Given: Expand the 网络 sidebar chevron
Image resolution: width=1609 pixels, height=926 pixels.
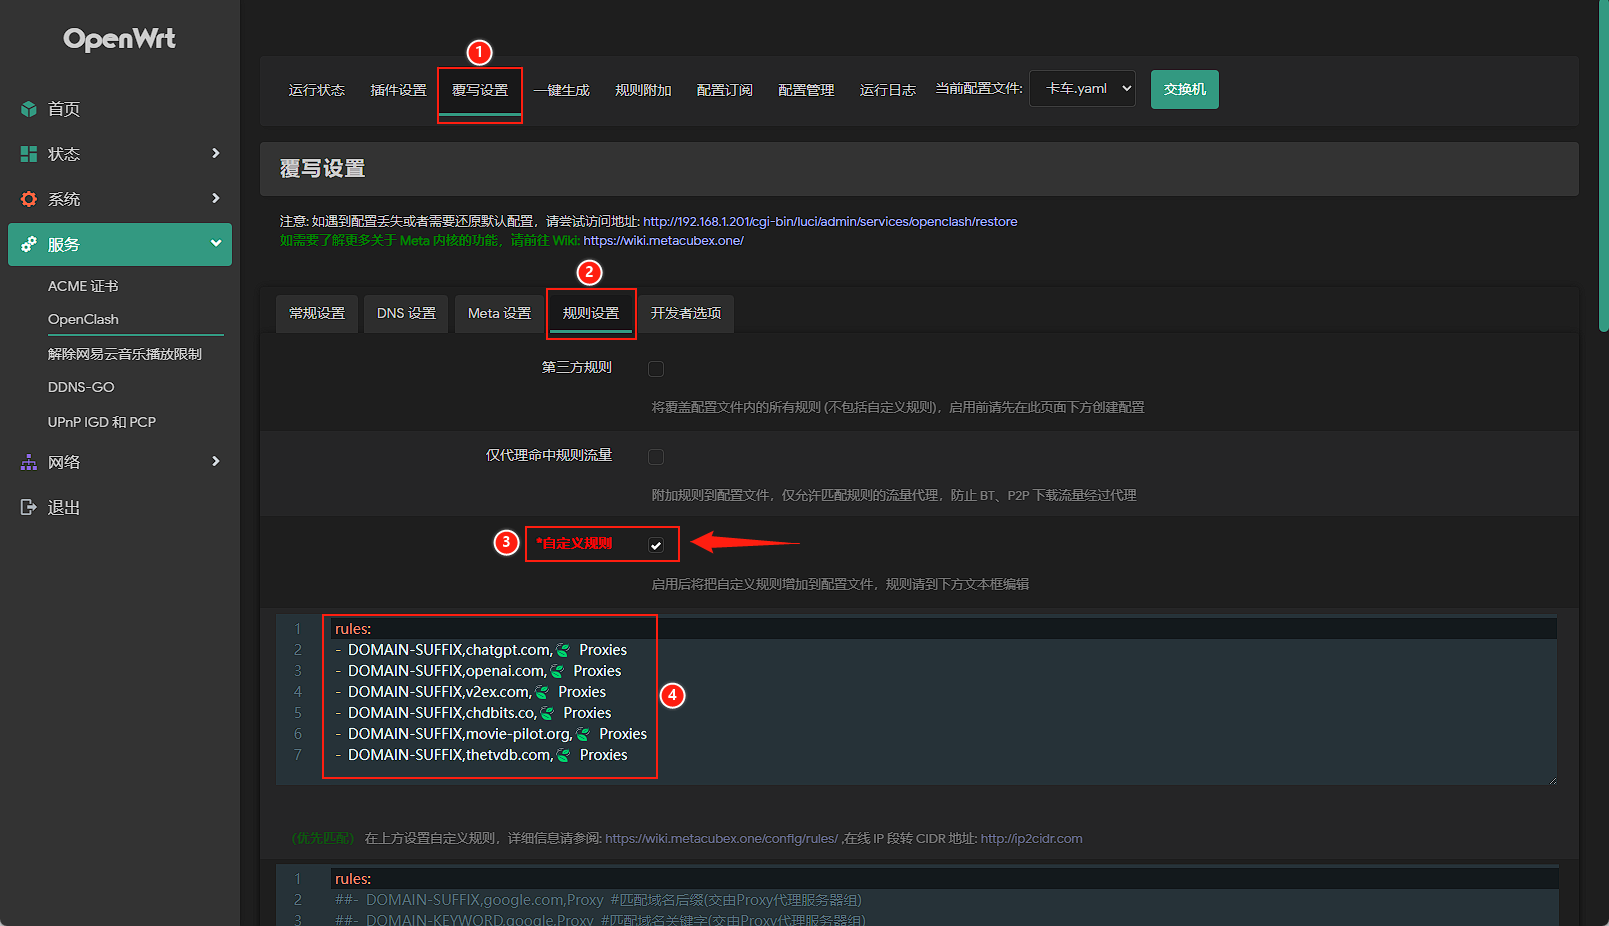Looking at the screenshot, I should pyautogui.click(x=215, y=461).
